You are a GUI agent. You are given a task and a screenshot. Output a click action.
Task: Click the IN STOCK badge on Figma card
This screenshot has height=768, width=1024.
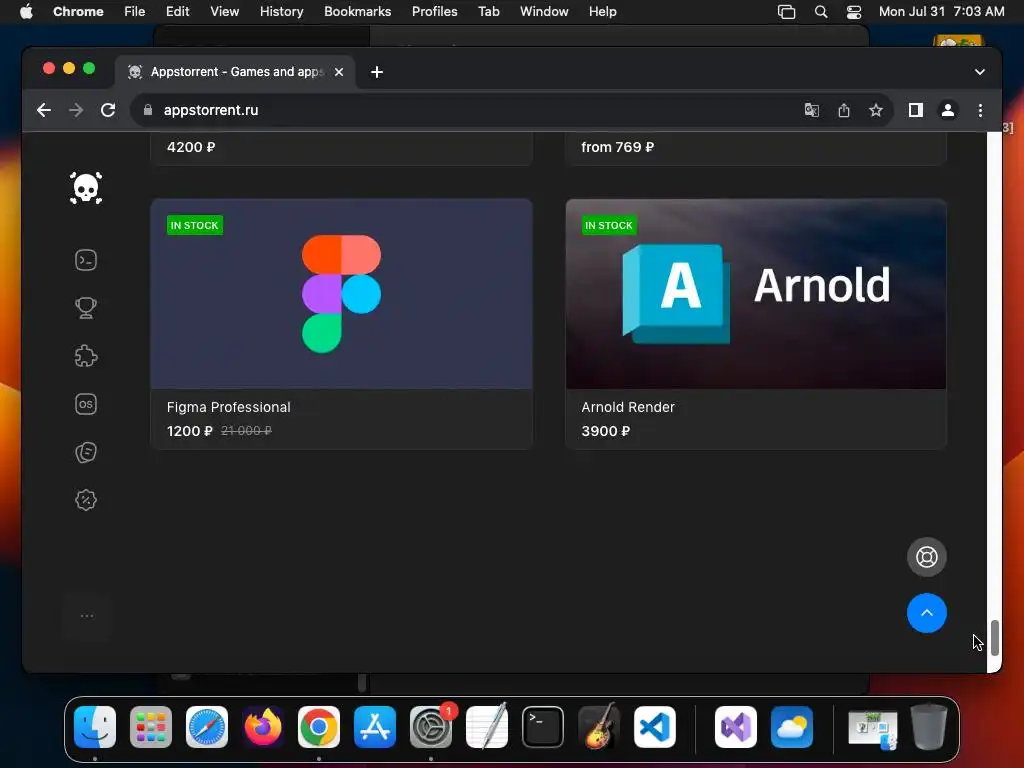click(195, 225)
